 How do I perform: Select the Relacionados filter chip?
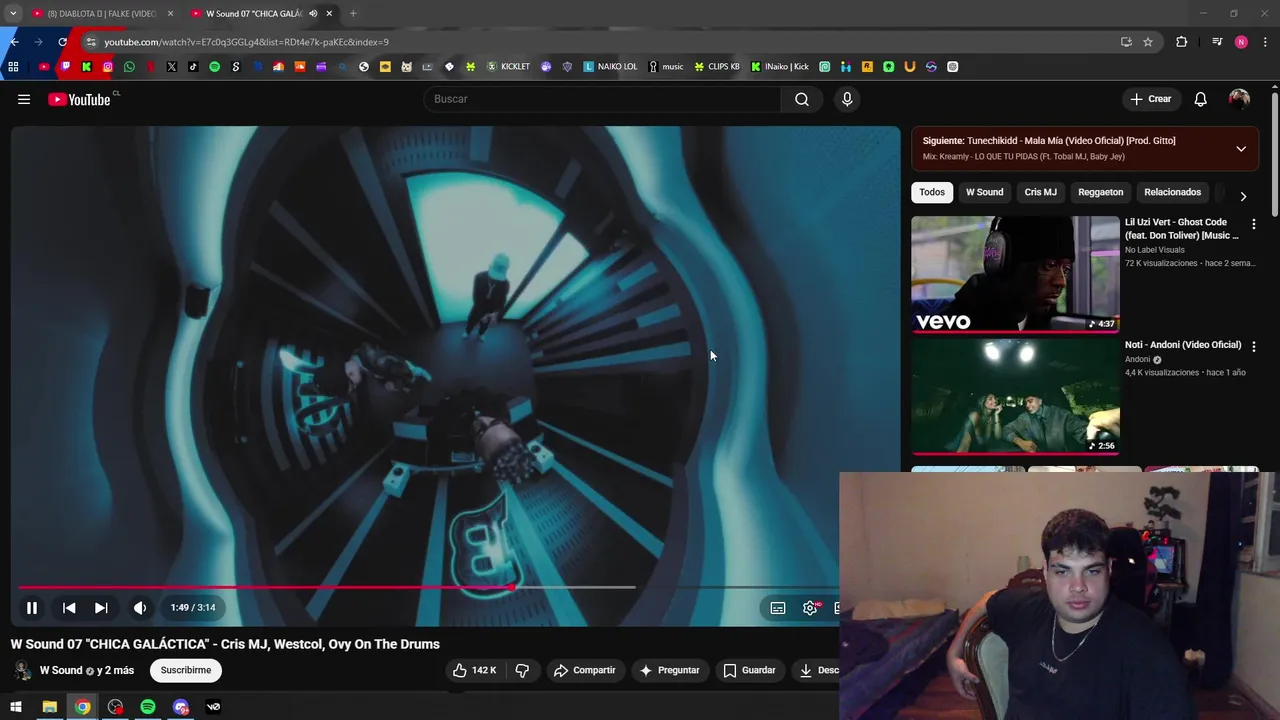pos(1172,192)
